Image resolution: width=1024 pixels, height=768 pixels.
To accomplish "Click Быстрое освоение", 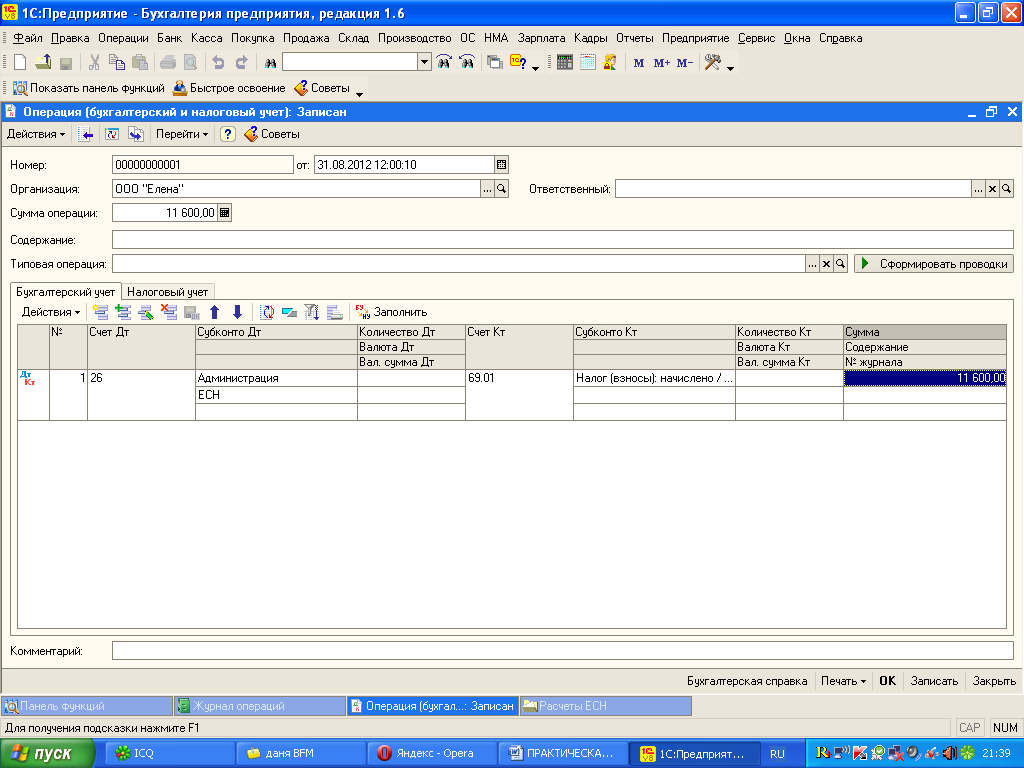I will 229,88.
